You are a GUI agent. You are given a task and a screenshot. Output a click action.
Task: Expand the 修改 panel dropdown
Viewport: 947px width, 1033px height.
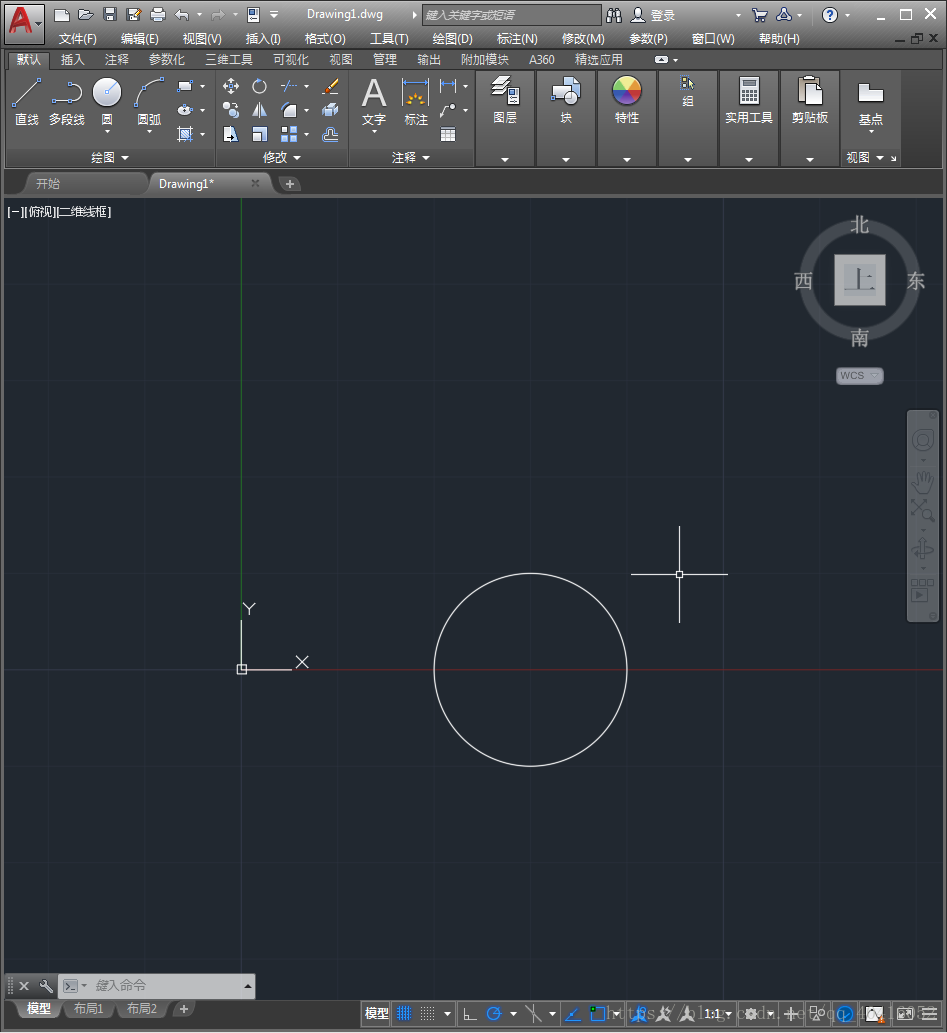tap(281, 157)
